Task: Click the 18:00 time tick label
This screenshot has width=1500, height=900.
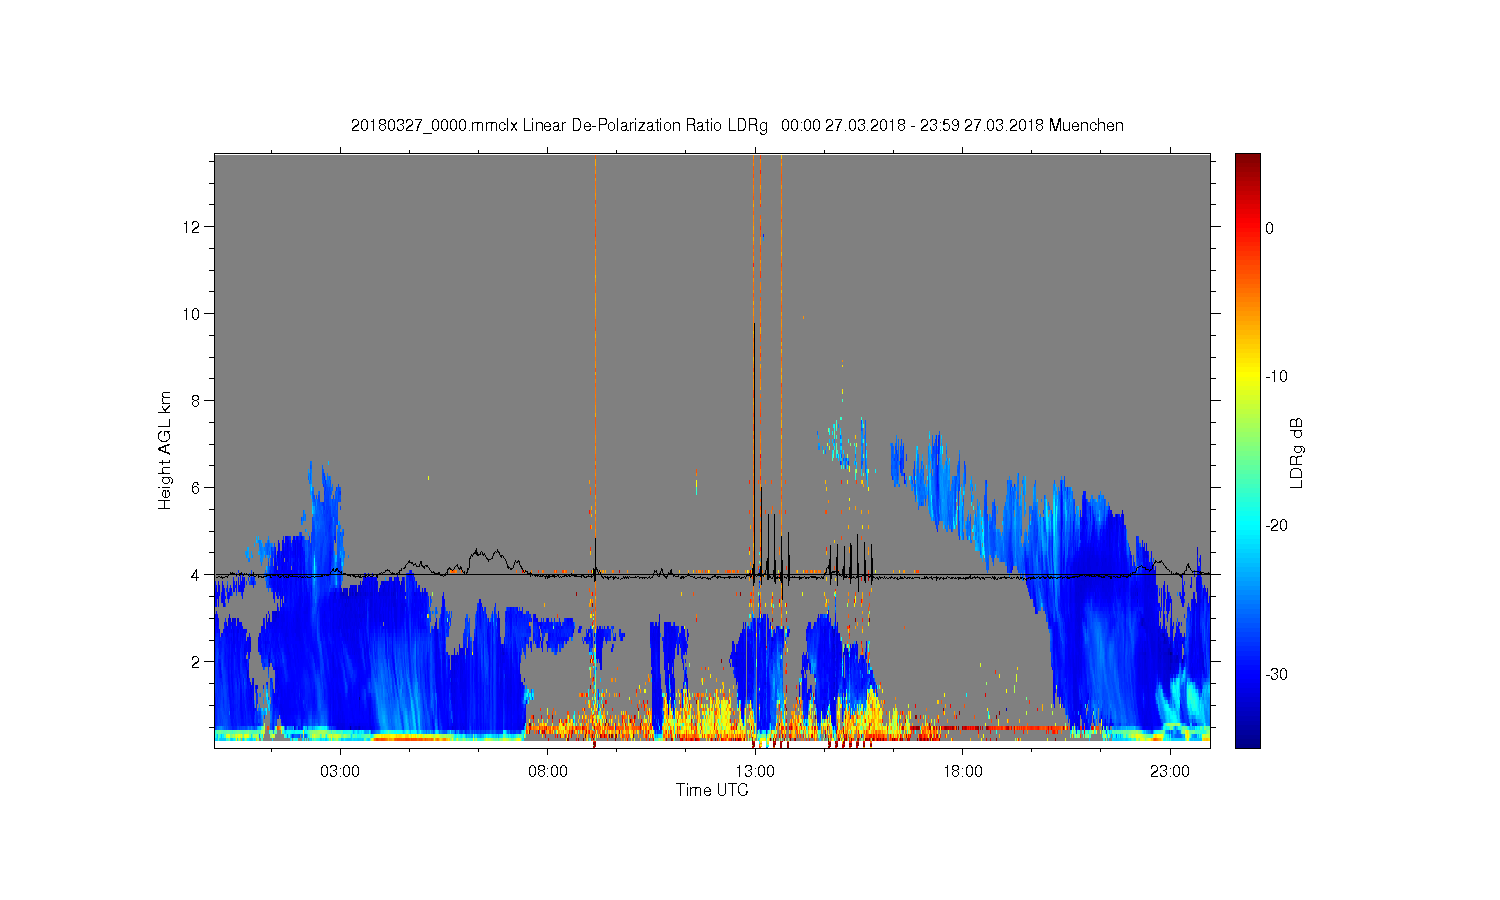Action: (963, 772)
